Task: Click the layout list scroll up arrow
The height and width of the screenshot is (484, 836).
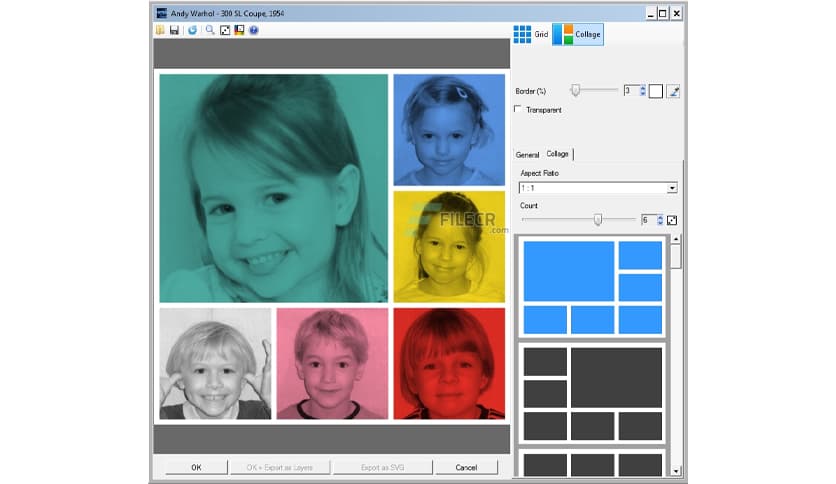Action: [x=676, y=239]
